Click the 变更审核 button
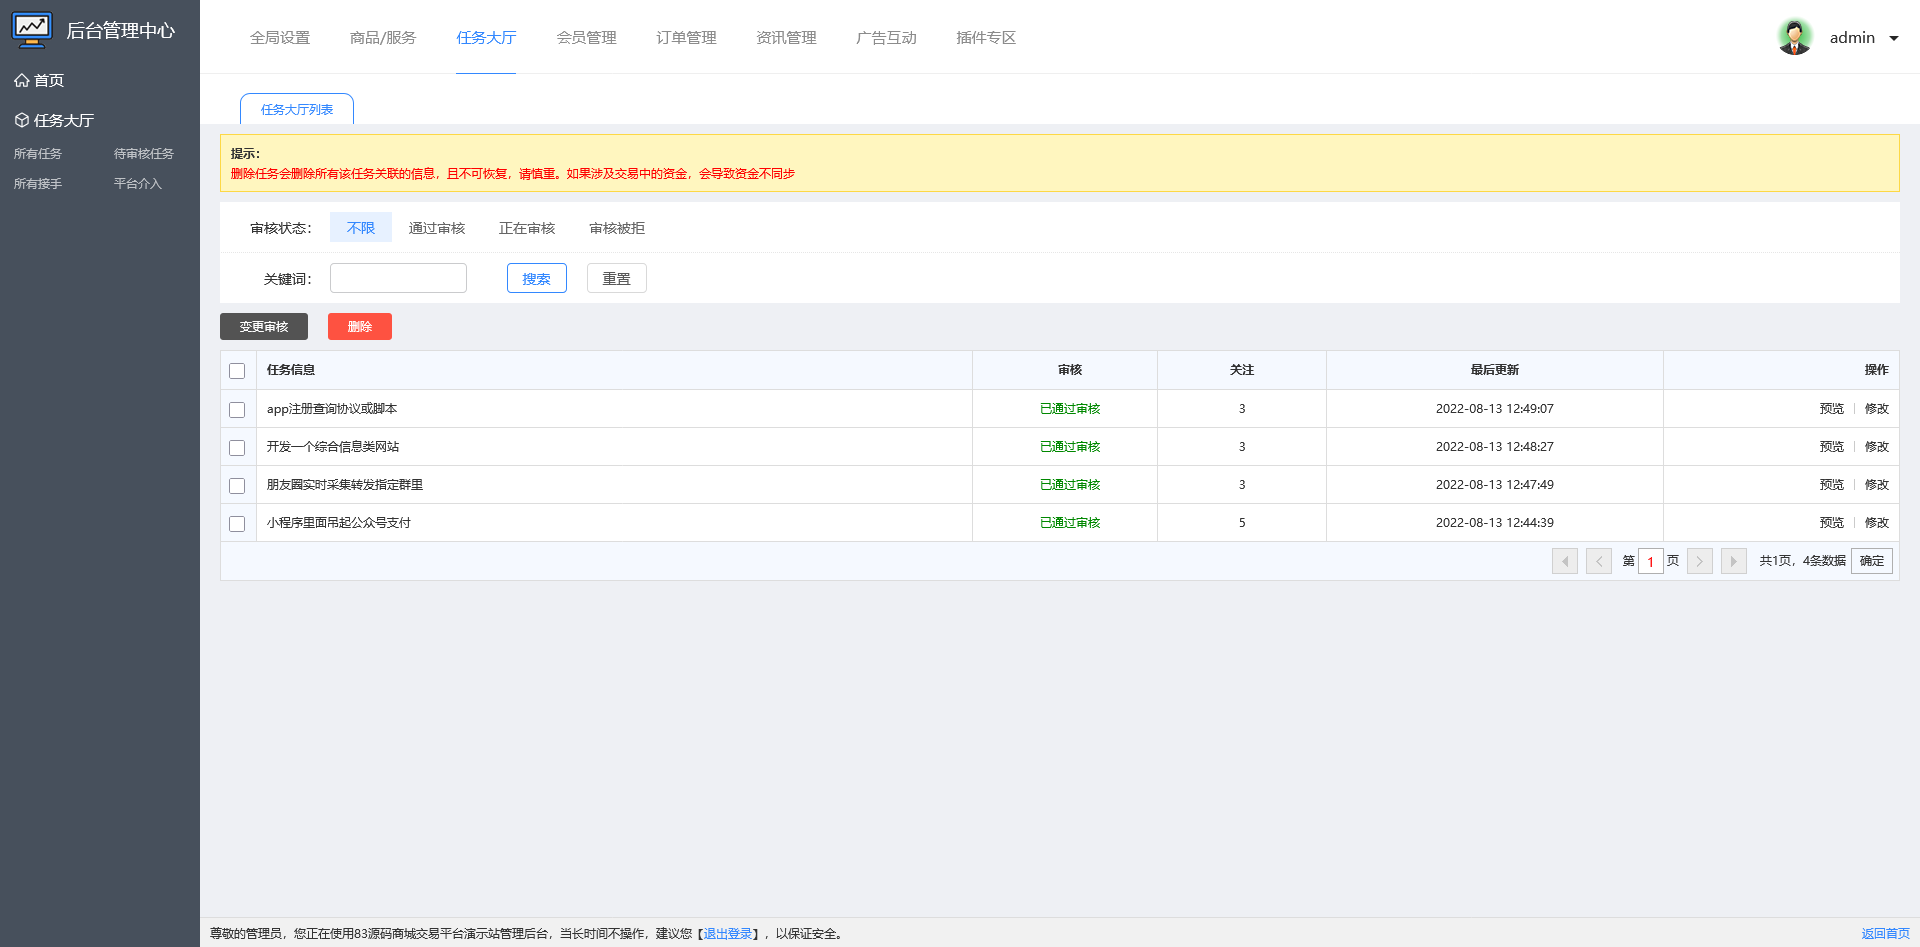The height and width of the screenshot is (947, 1920). (264, 327)
